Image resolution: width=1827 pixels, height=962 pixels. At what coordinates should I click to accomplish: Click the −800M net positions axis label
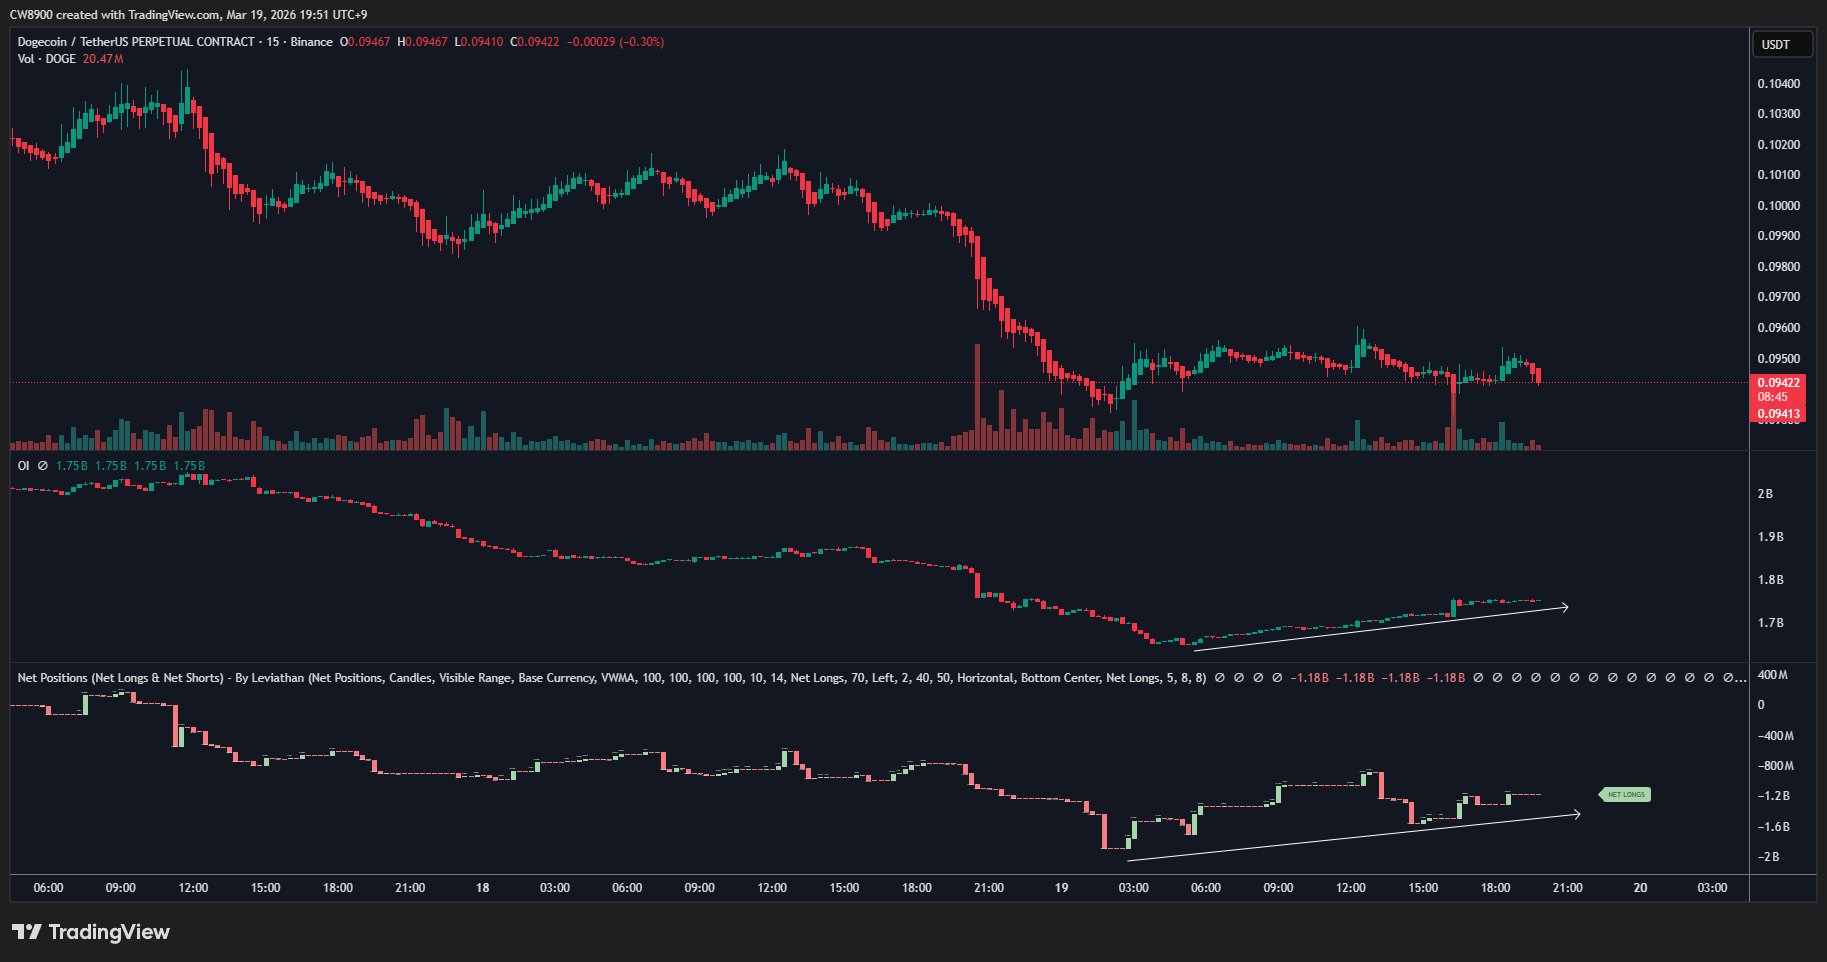(x=1775, y=766)
